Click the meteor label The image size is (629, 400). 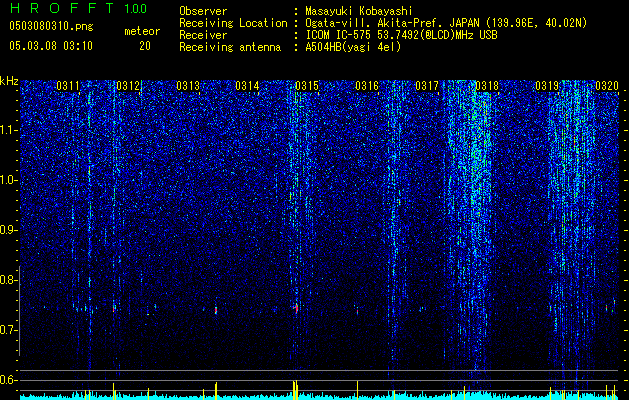142,31
